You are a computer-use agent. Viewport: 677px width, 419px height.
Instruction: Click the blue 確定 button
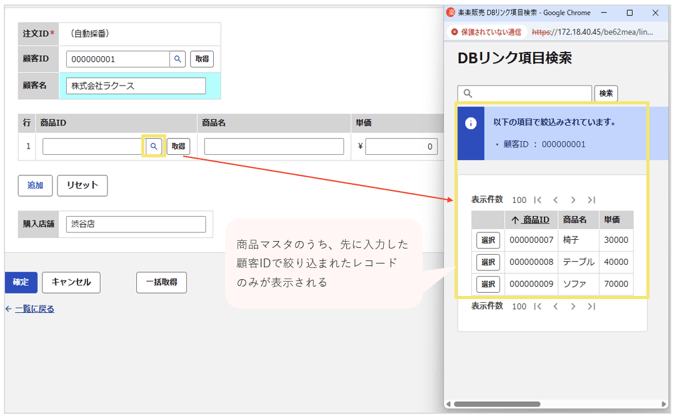point(21,283)
